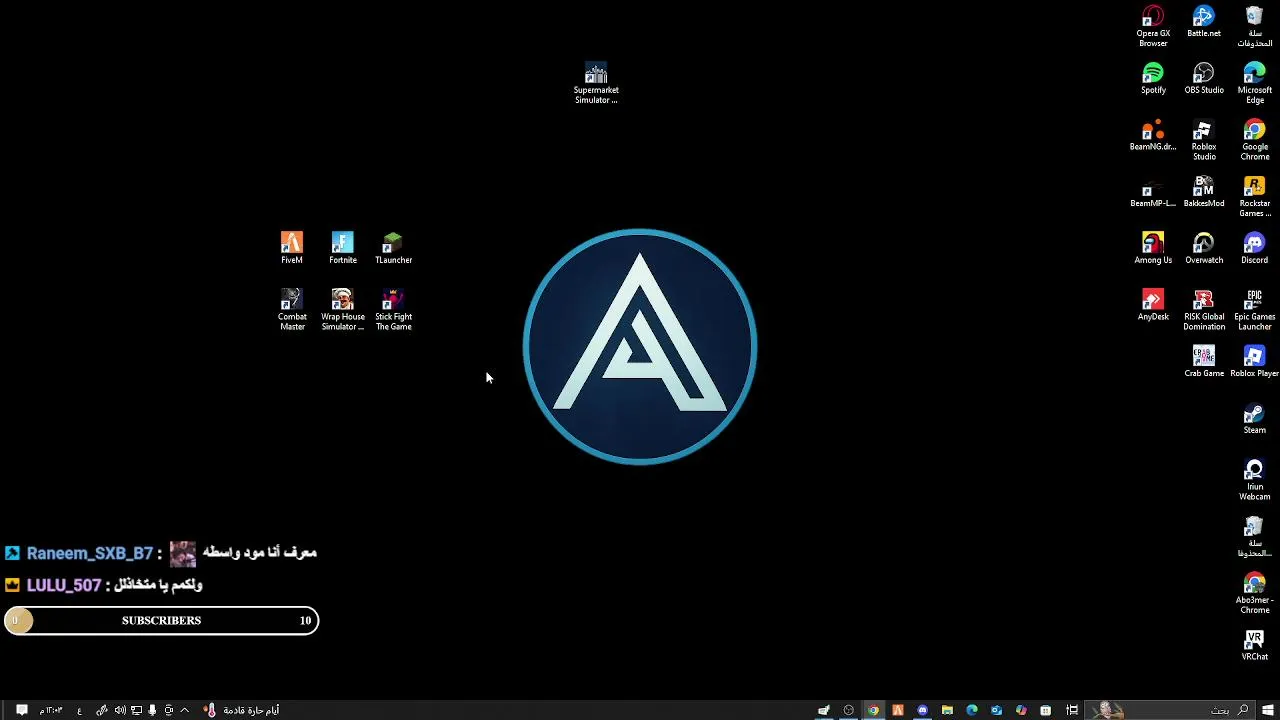The height and width of the screenshot is (720, 1280).
Task: Select the Abo3mer - Chrome shortcut
Action: coord(1255,594)
